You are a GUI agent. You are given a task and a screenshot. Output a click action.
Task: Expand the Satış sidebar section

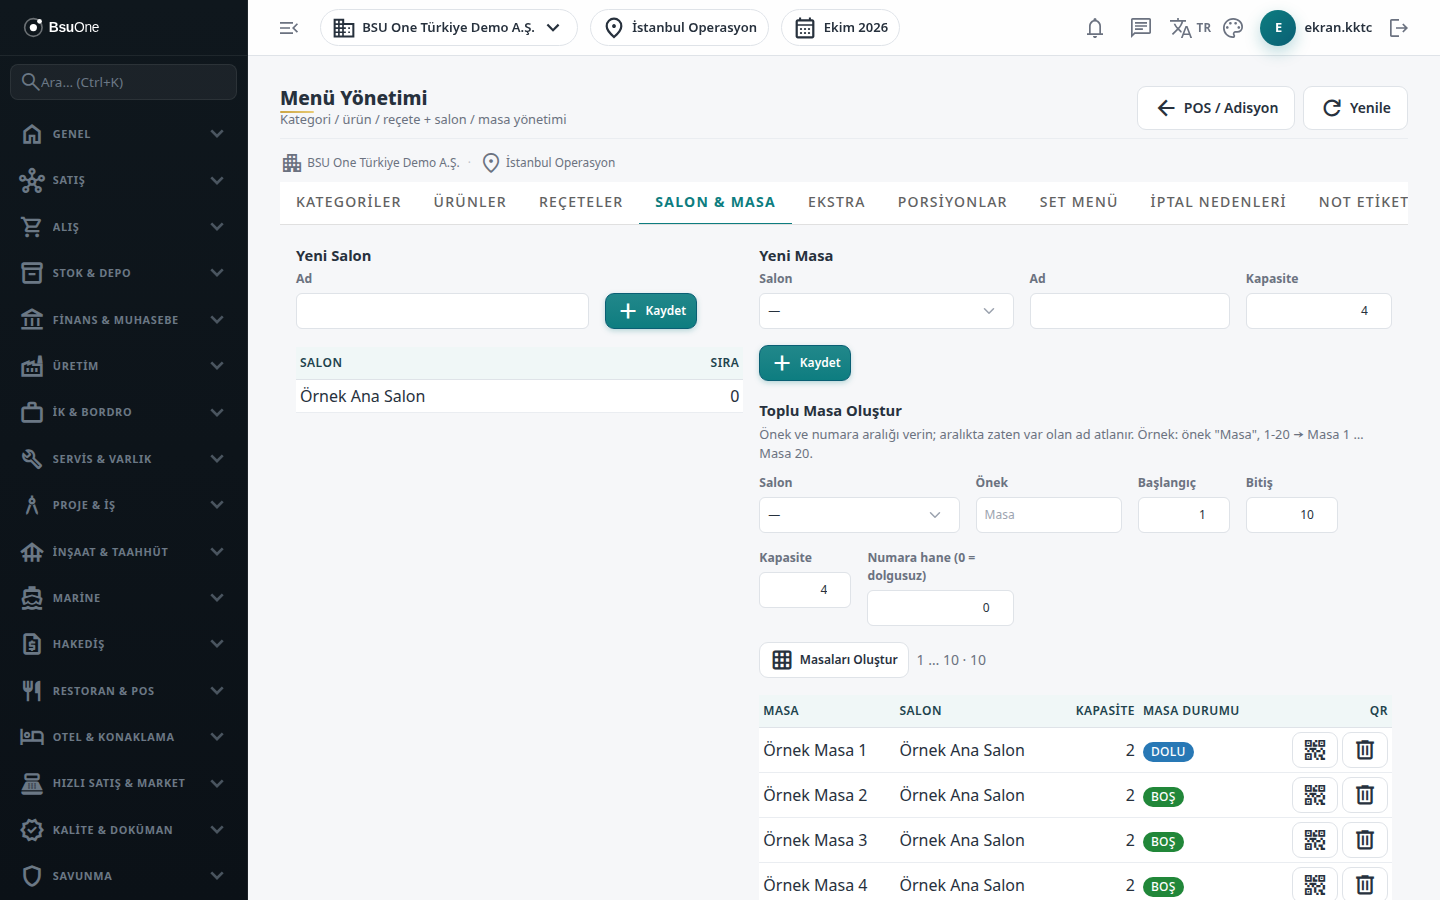coord(124,180)
